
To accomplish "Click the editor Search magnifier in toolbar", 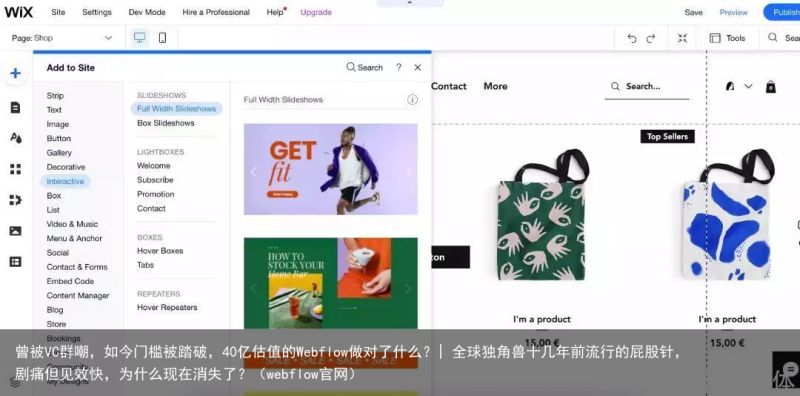I will (x=773, y=38).
